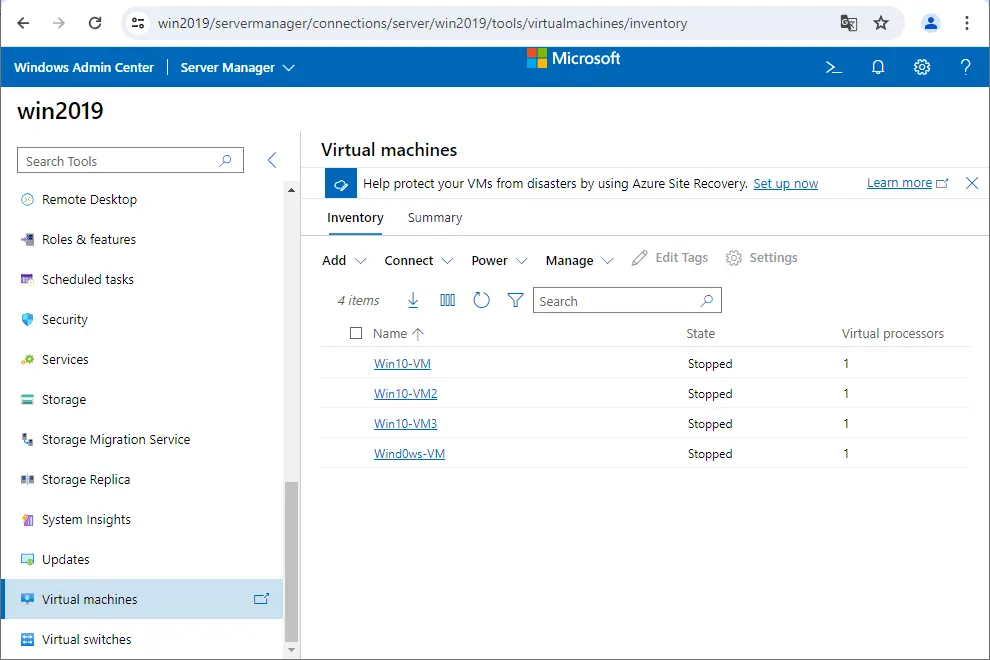Click sidebar scrollbar down arrow
Image resolution: width=990 pixels, height=660 pixels.
[291, 650]
